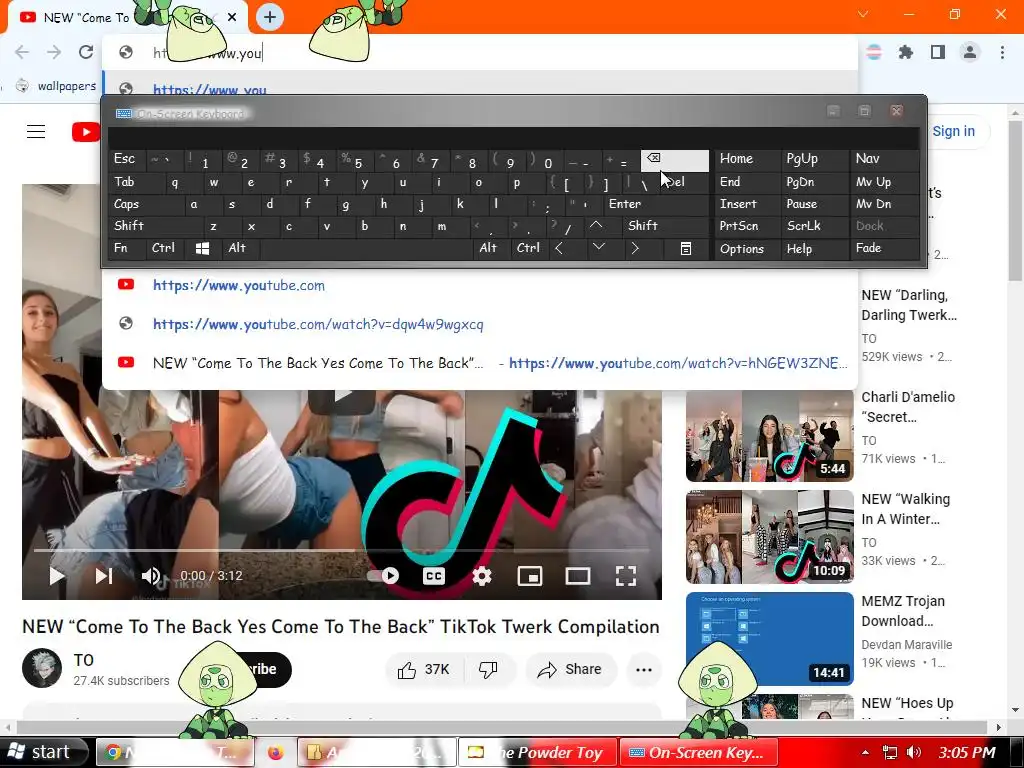Image resolution: width=1024 pixels, height=768 pixels.
Task: Open Firefox from the taskbar
Action: coord(276,752)
